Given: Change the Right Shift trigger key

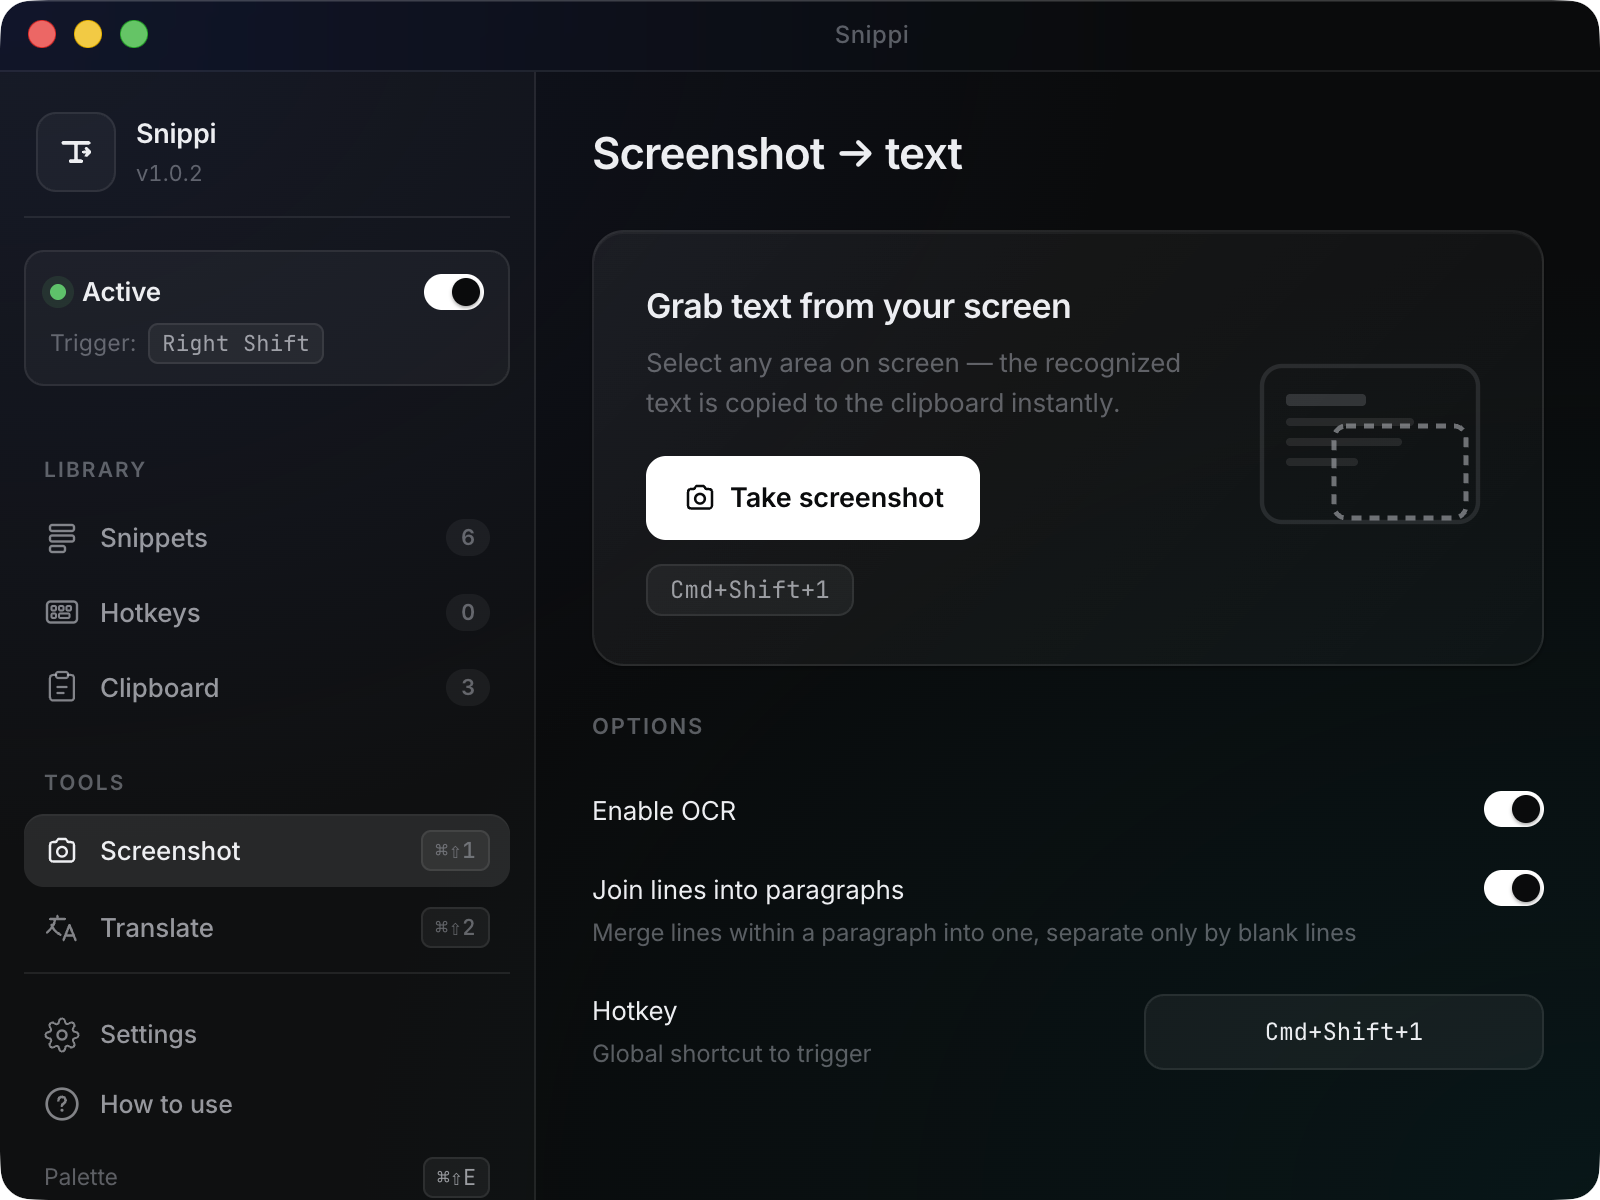Looking at the screenshot, I should (236, 343).
